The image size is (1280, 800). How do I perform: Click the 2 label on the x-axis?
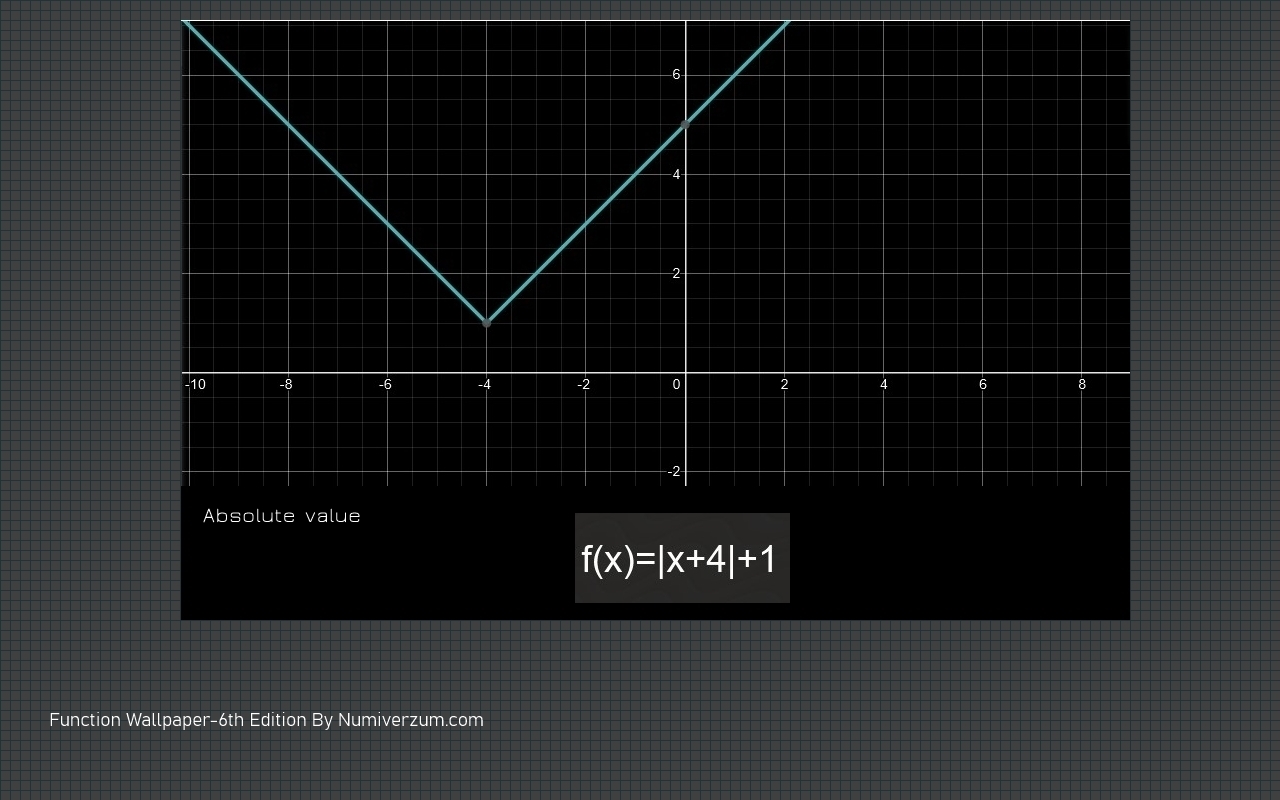tap(784, 385)
